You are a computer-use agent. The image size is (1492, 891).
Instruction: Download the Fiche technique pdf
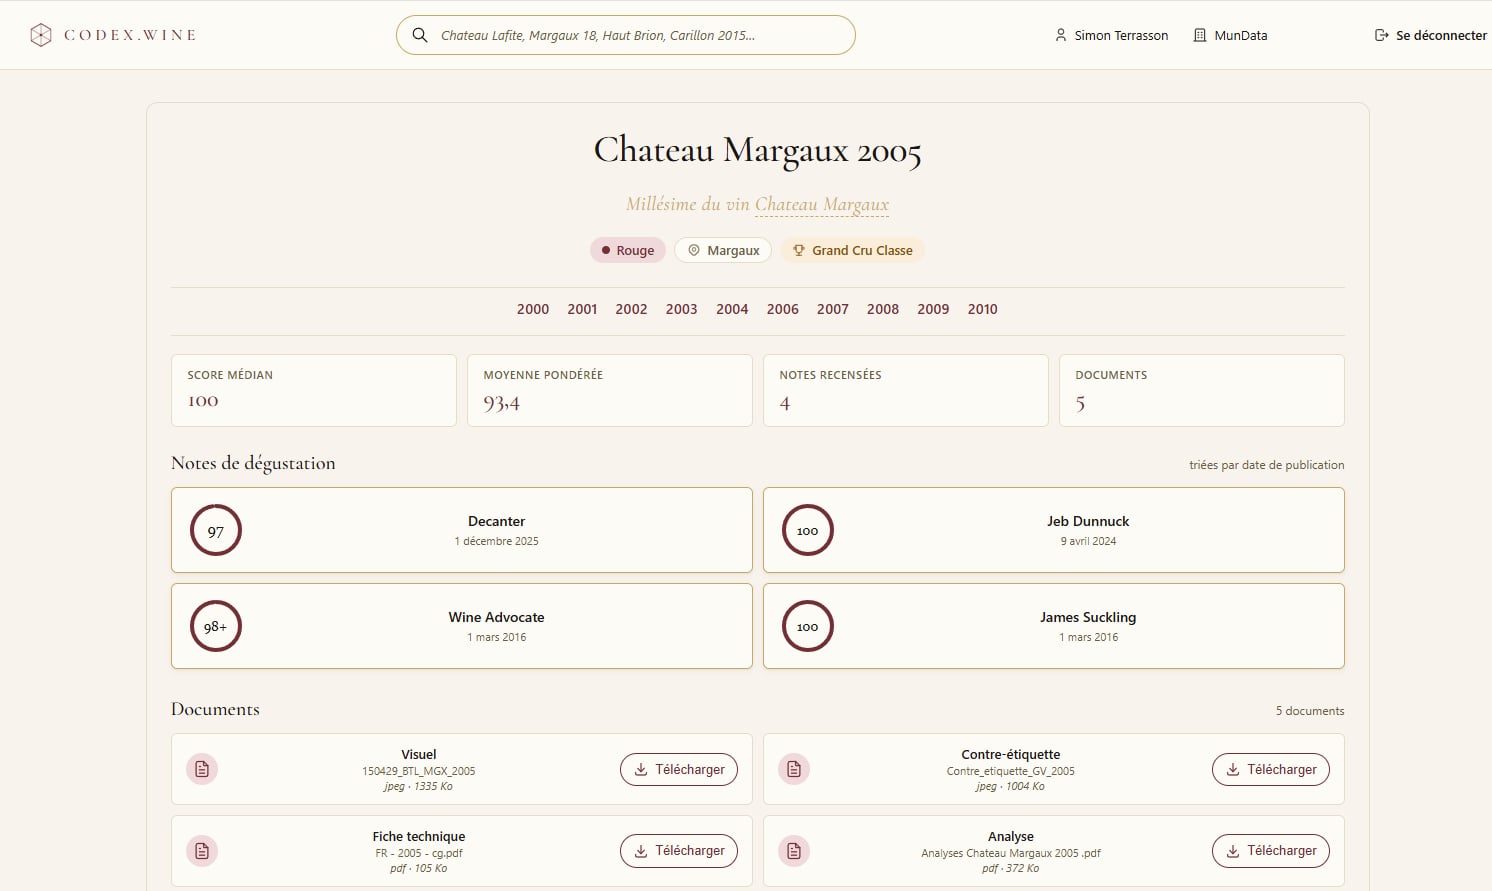pyautogui.click(x=679, y=851)
